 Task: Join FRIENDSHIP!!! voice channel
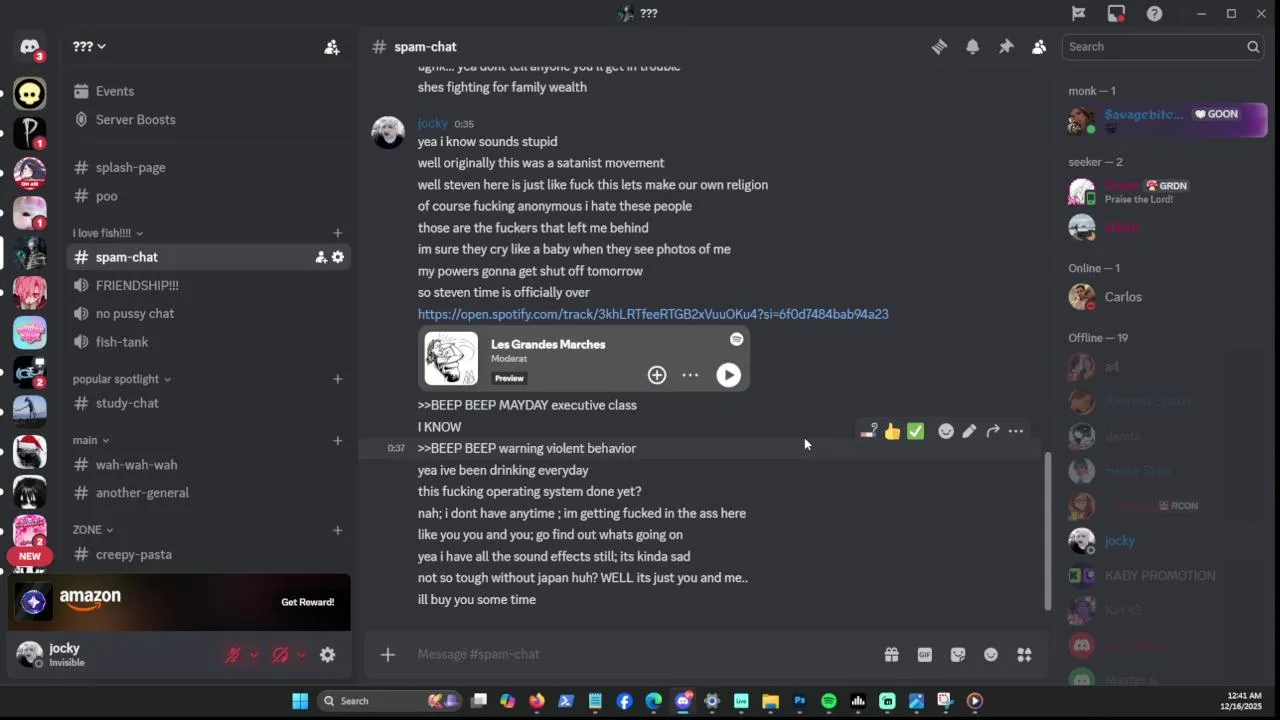click(x=208, y=285)
